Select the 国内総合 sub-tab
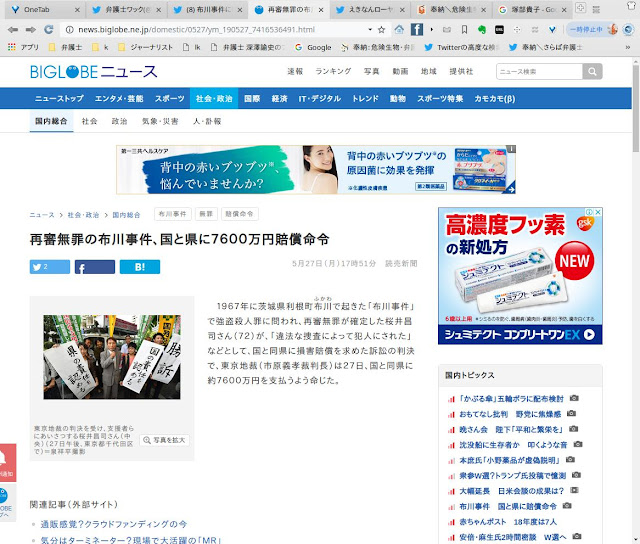 pyautogui.click(x=51, y=121)
